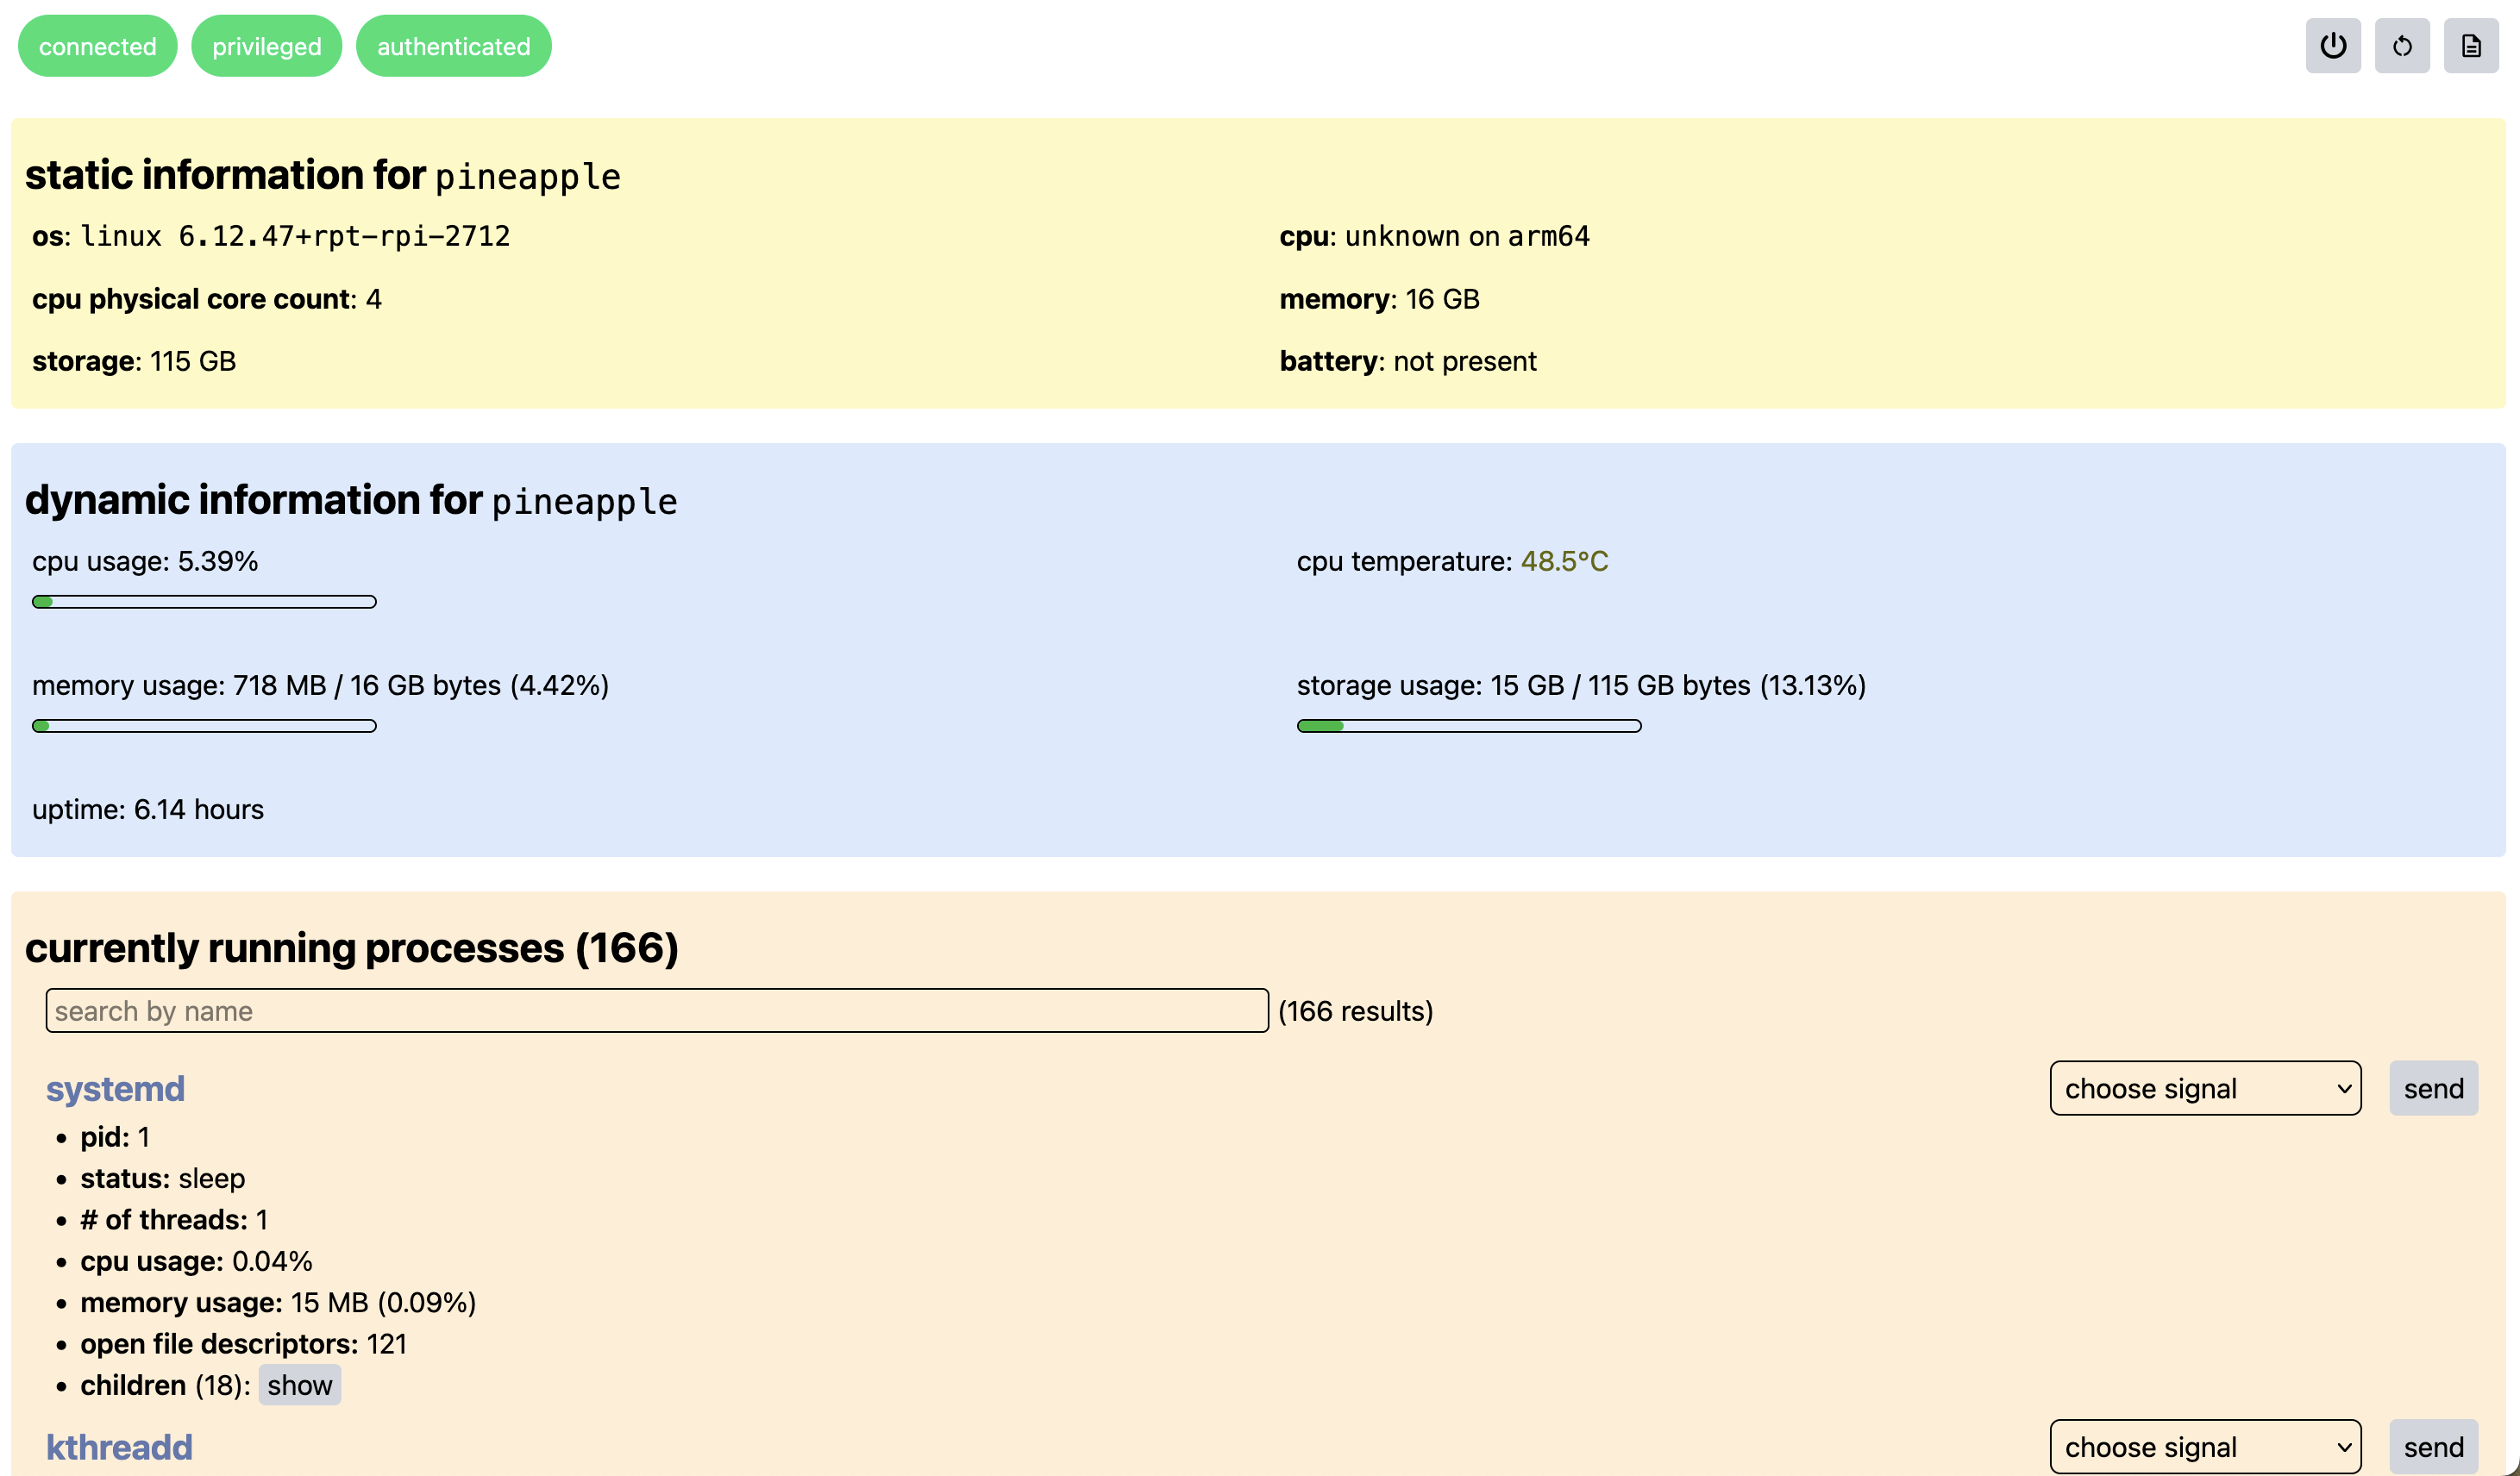Open the signal dropdown for systemd
2520x1476 pixels.
[x=2205, y=1088]
